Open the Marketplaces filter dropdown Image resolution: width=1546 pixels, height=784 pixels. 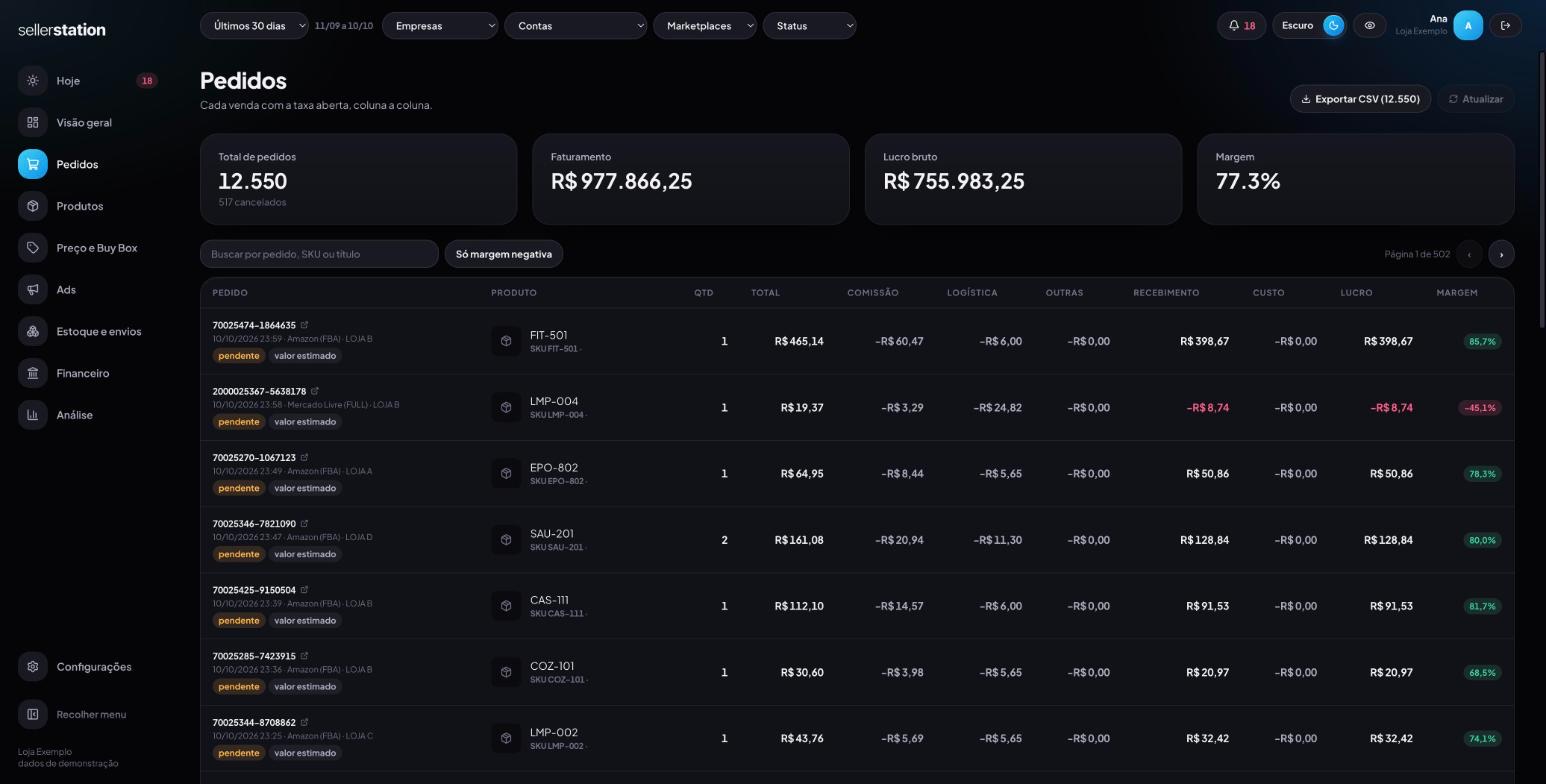point(705,26)
